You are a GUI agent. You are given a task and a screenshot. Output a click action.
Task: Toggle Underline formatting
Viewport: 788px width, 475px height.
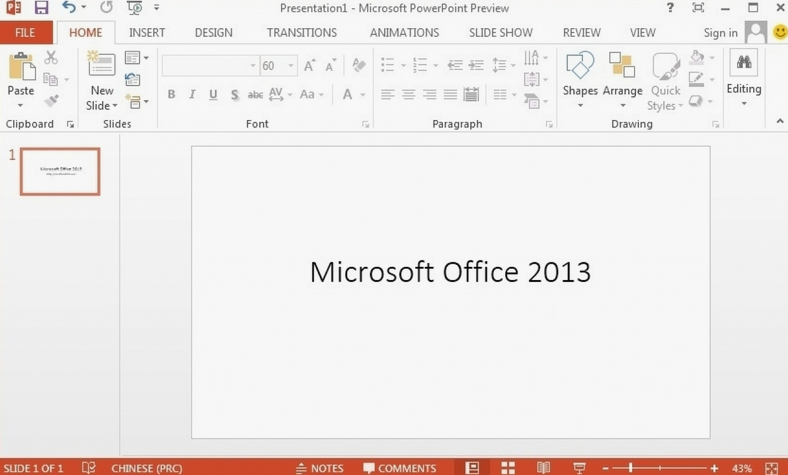pyautogui.click(x=213, y=95)
